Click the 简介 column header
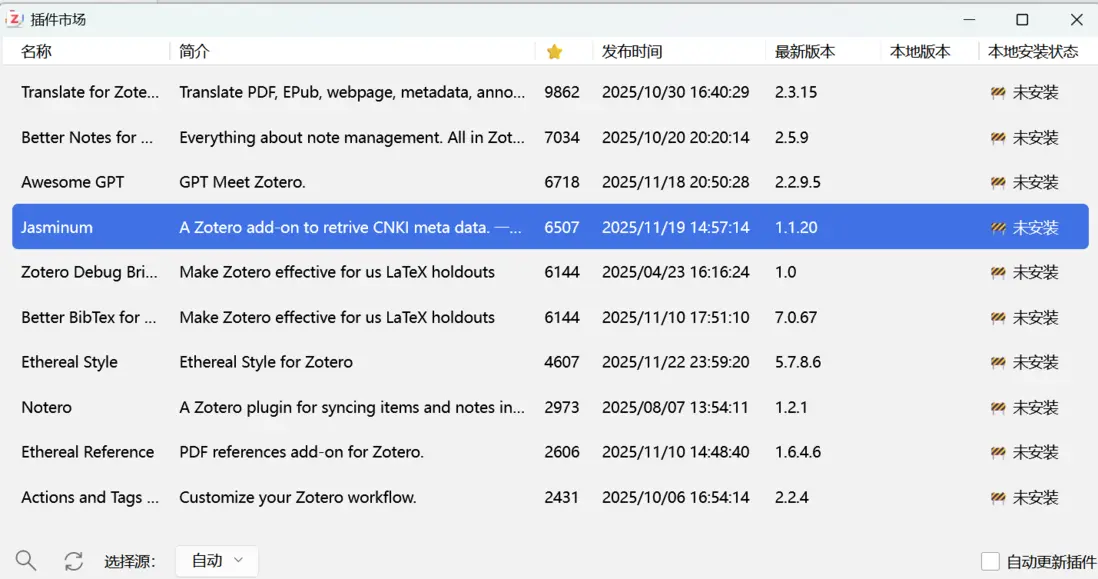The width and height of the screenshot is (1098, 579). pyautogui.click(x=195, y=52)
